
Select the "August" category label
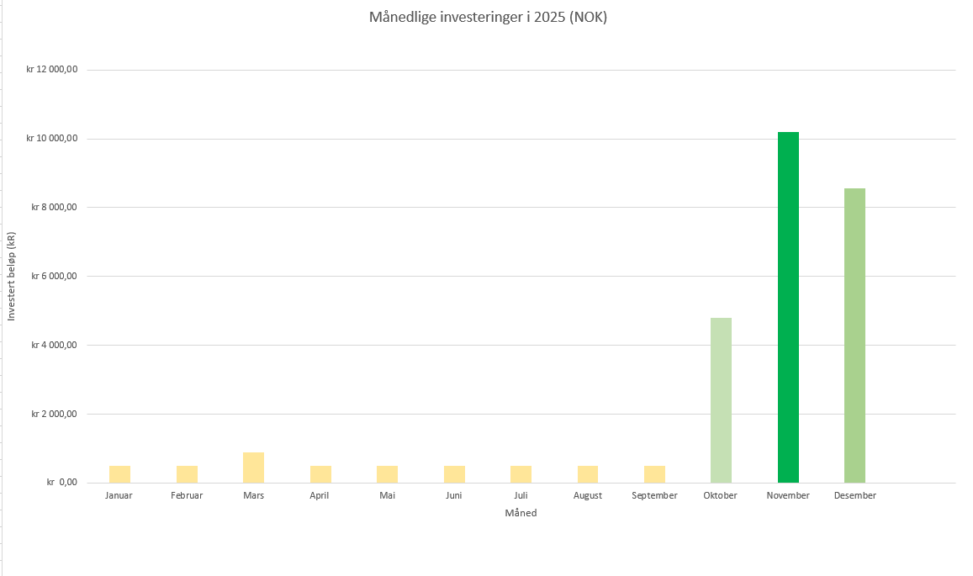(x=587, y=496)
